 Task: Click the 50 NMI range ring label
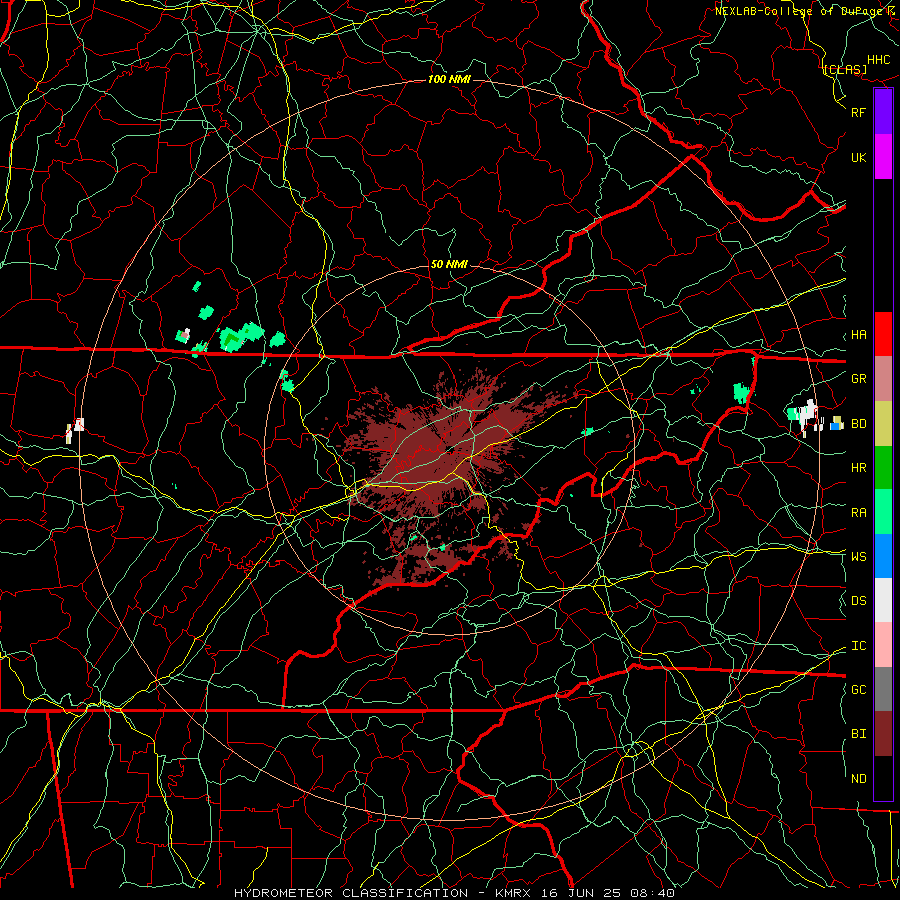(x=449, y=264)
